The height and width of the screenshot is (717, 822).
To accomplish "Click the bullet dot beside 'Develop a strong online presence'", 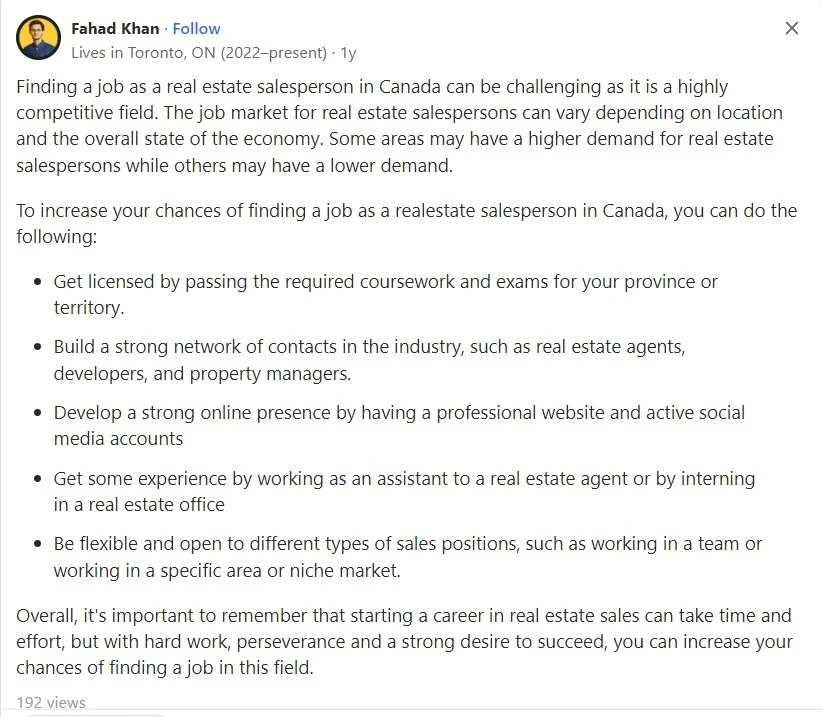I will tap(37, 413).
